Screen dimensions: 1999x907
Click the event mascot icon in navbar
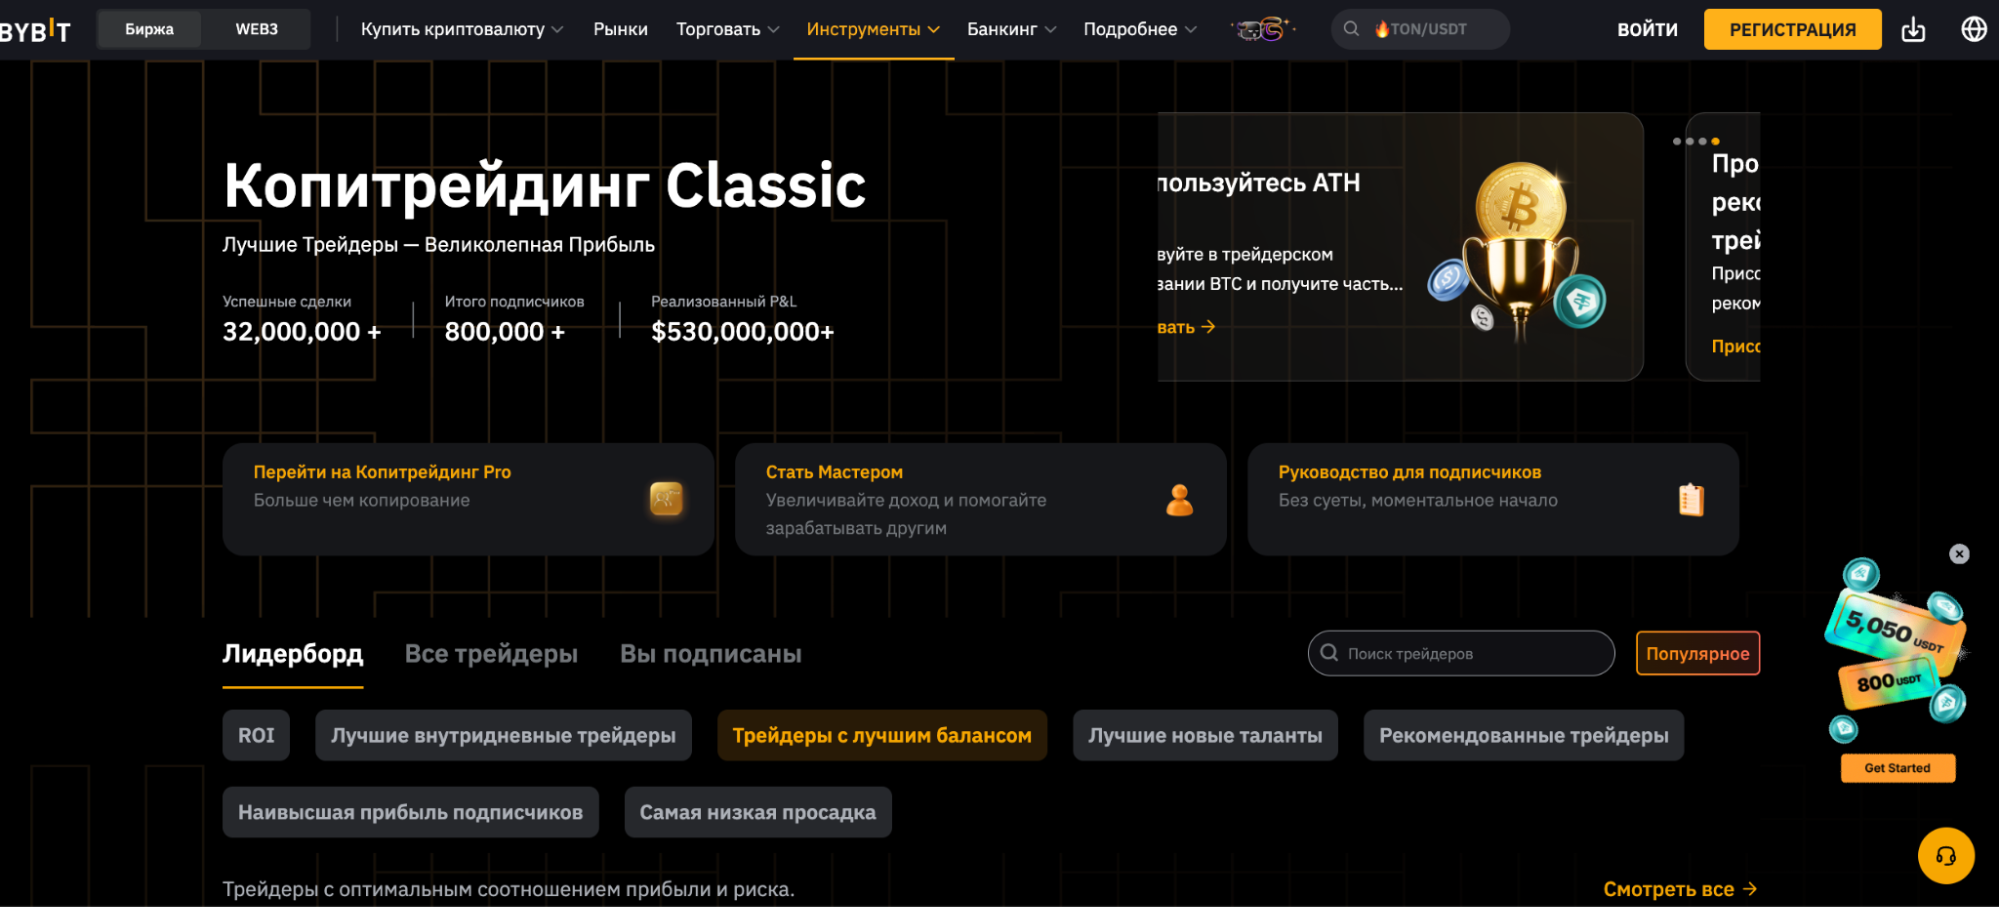coord(1263,29)
